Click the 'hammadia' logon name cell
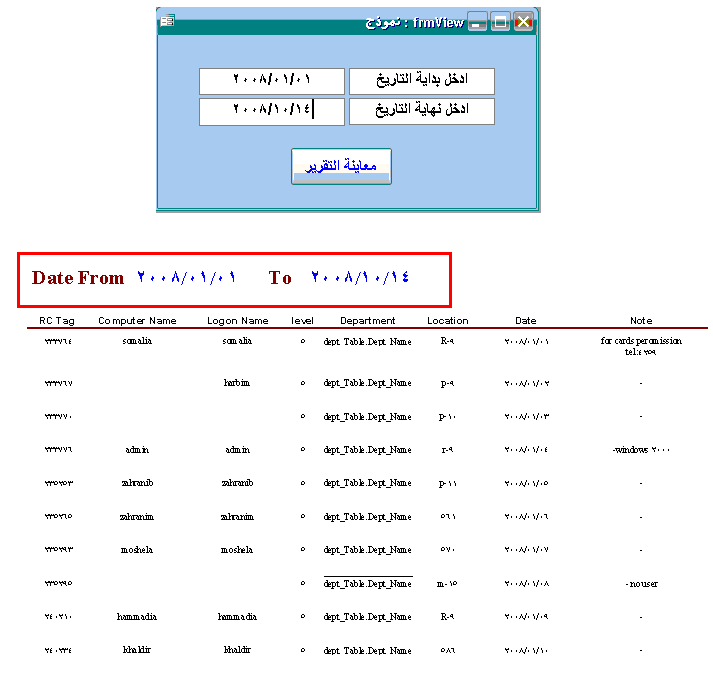Screen dimensions: 713x674 click(x=237, y=617)
